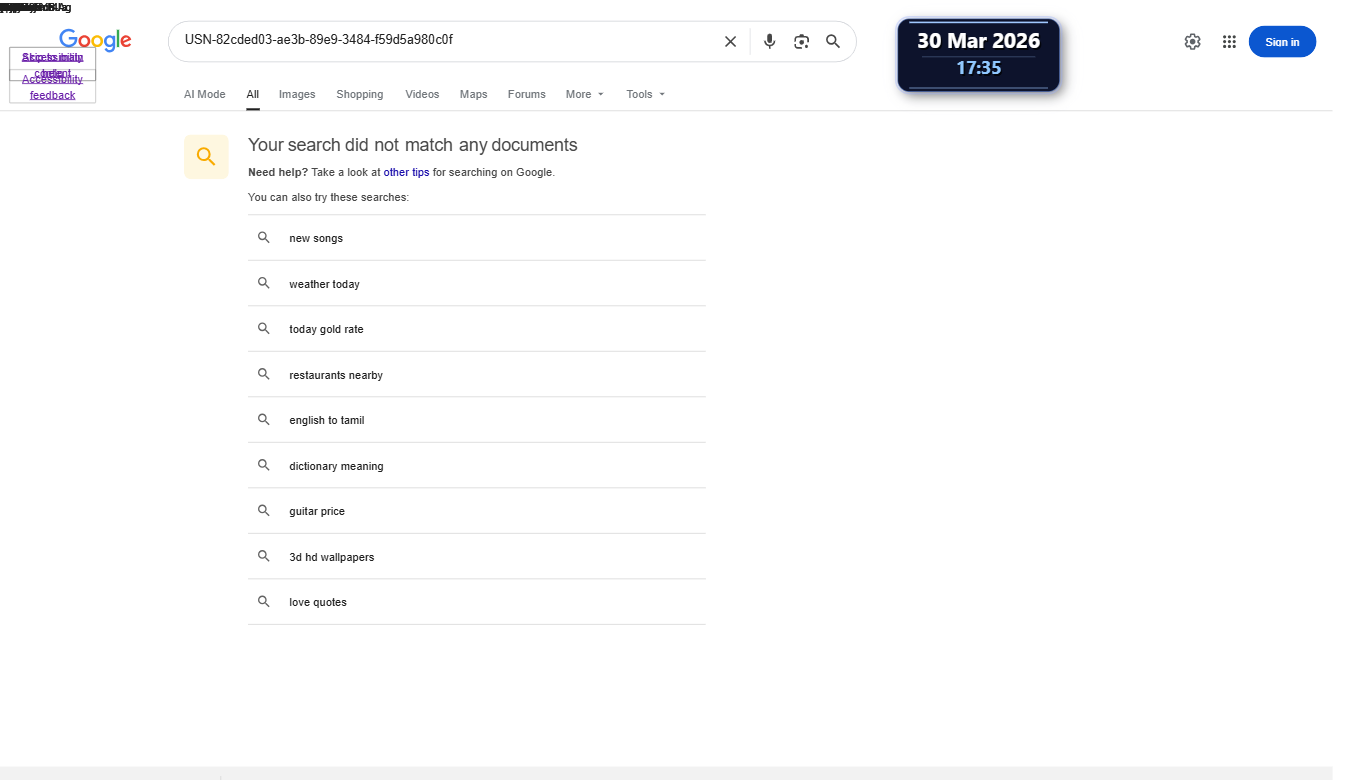Screen dimensions: 1348x780
Task: Search suggestion 'weather today'
Action: 477,284
